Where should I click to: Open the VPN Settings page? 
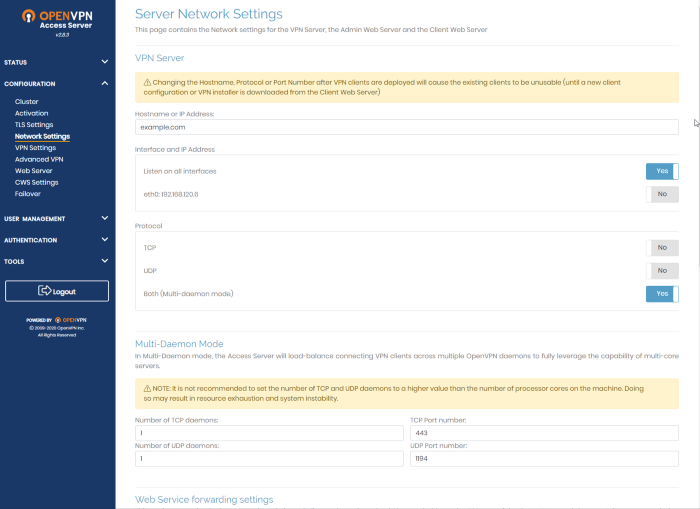35,147
